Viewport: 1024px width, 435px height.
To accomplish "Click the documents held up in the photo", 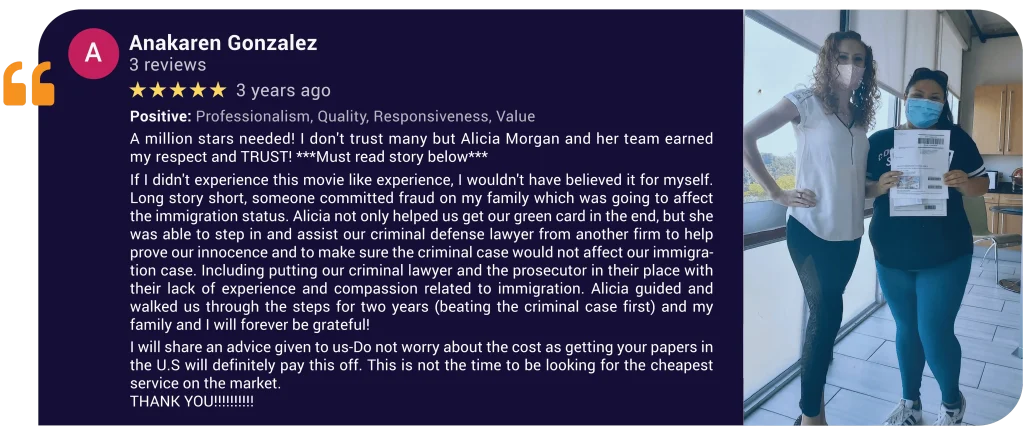I will click(x=919, y=170).
